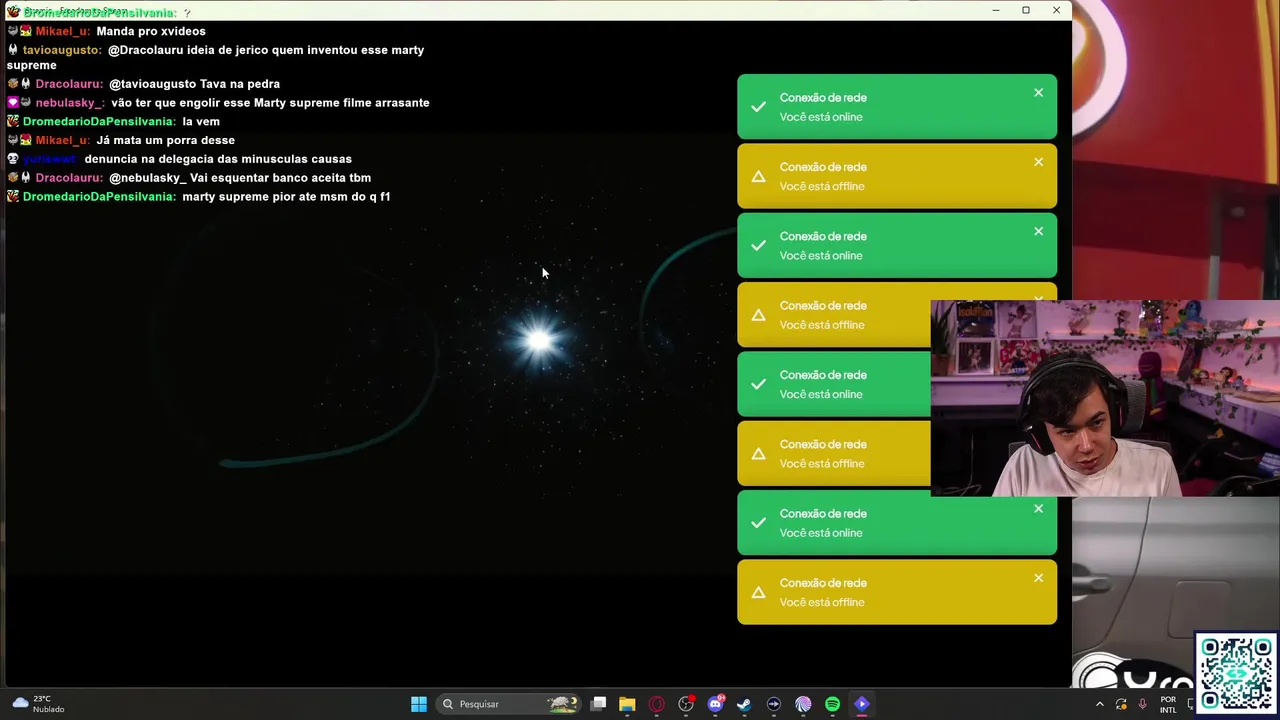Click warning triangle in third offline notification

coord(758,454)
